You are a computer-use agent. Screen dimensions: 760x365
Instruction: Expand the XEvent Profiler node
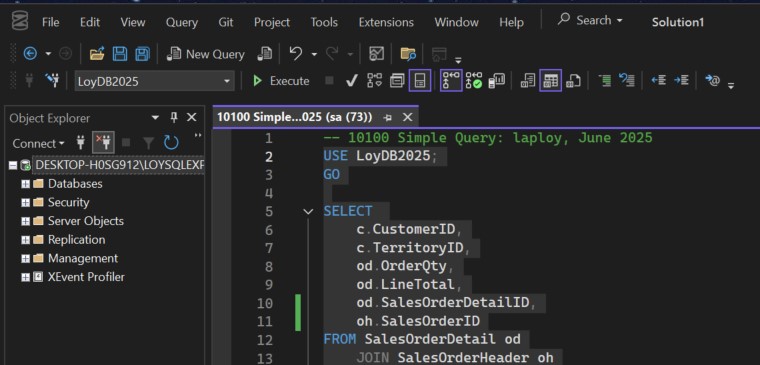[x=25, y=277]
